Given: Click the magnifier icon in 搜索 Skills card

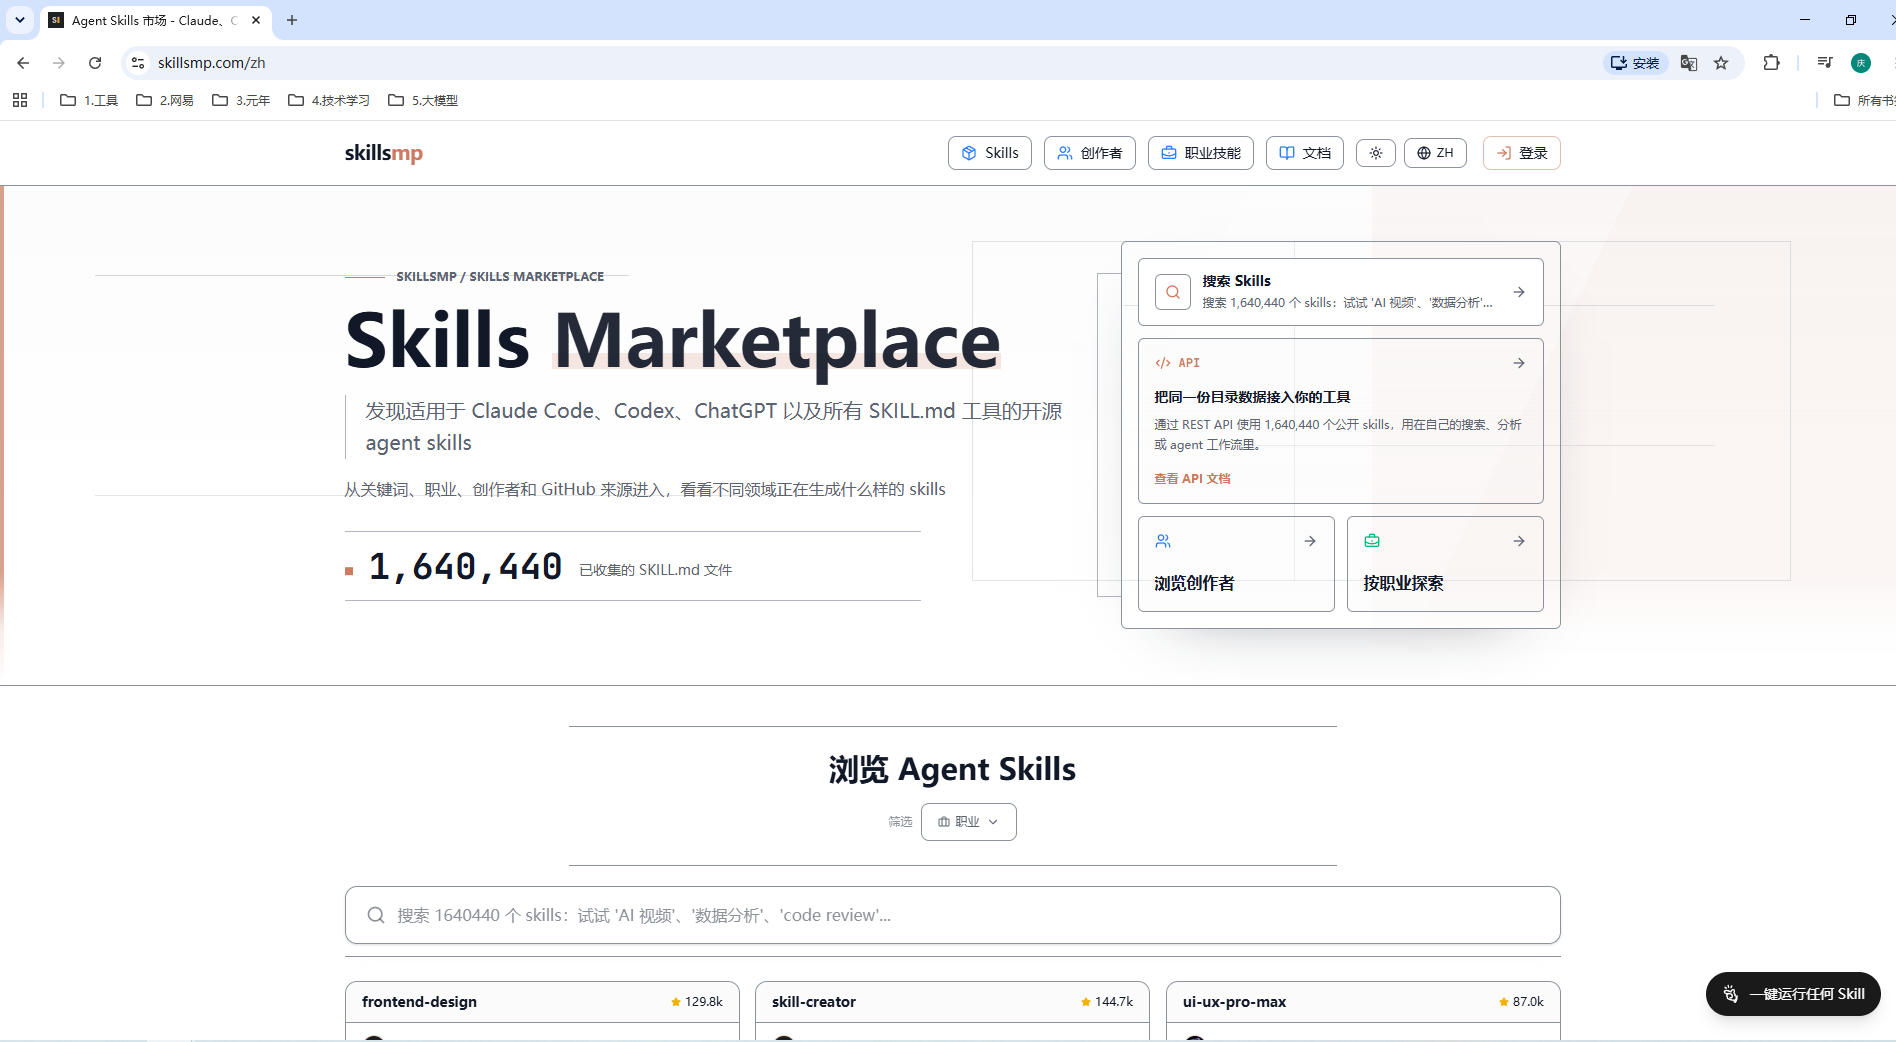Looking at the screenshot, I should click(1173, 292).
